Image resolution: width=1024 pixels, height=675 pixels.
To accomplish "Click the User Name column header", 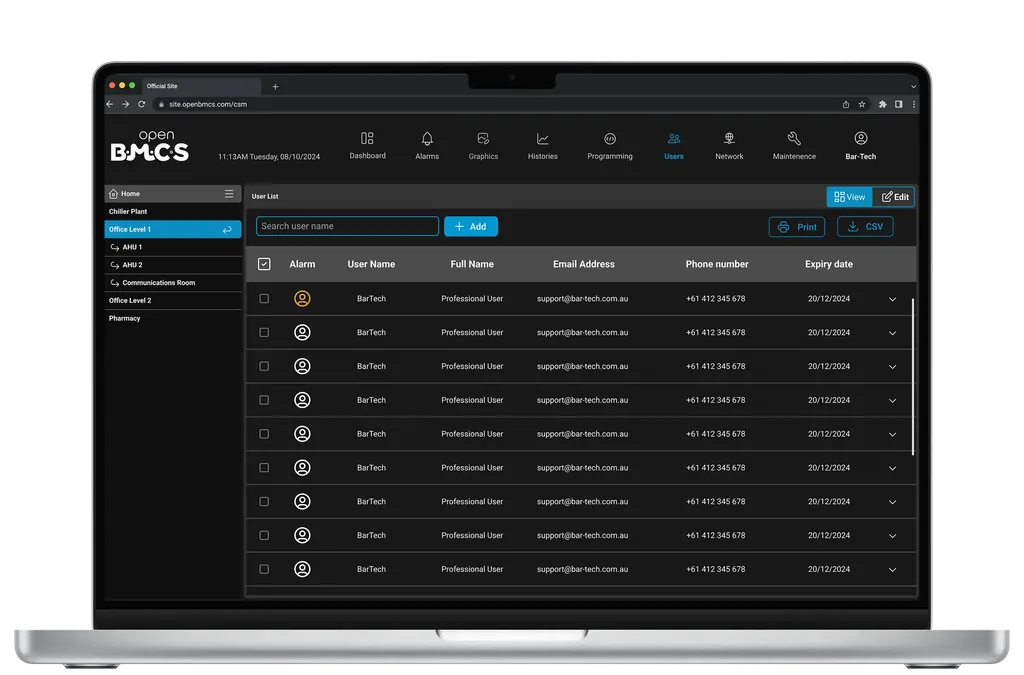I will (371, 264).
